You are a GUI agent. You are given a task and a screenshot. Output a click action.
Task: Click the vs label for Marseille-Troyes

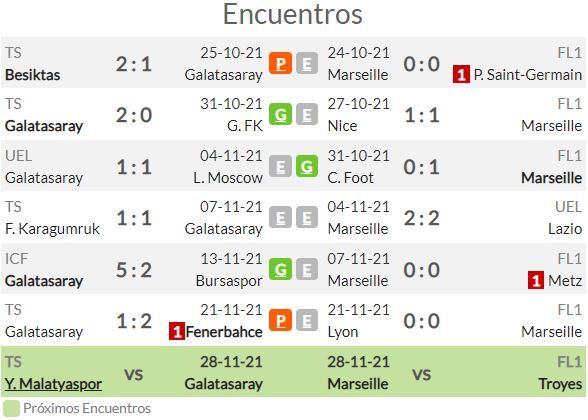pos(422,374)
